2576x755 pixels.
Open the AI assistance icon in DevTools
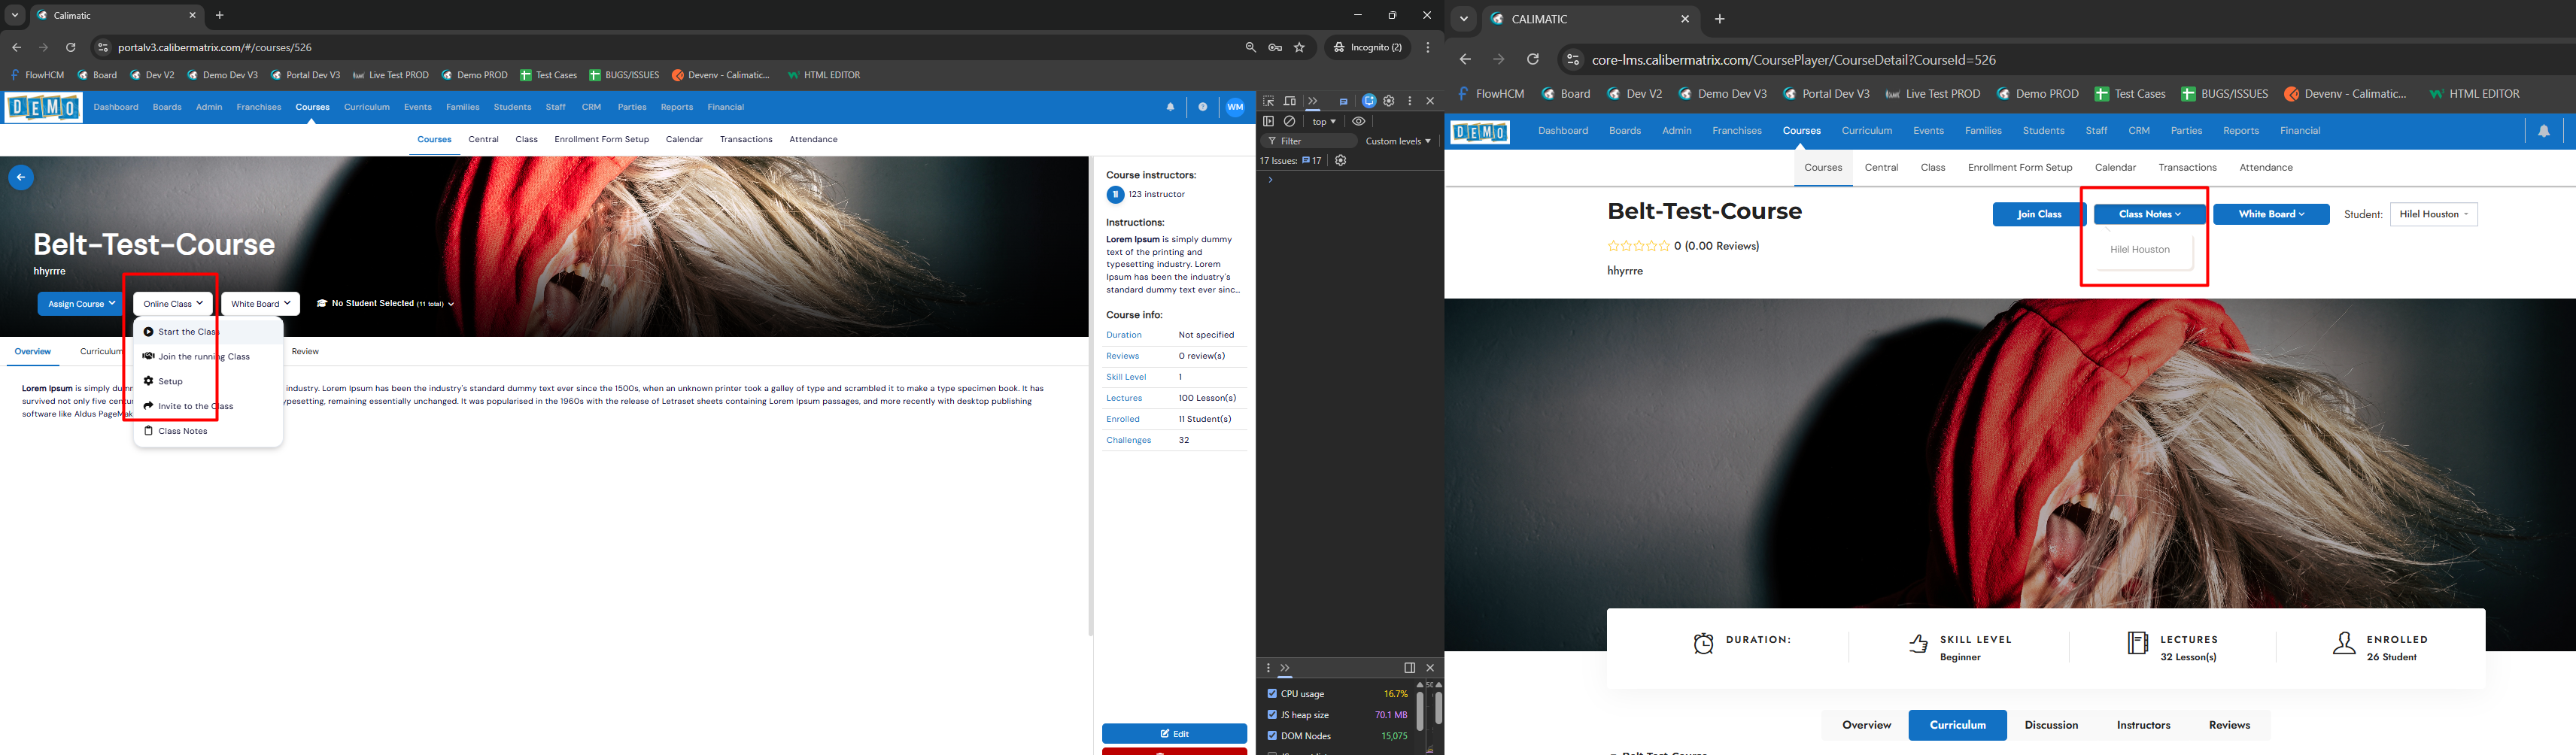click(x=1369, y=101)
